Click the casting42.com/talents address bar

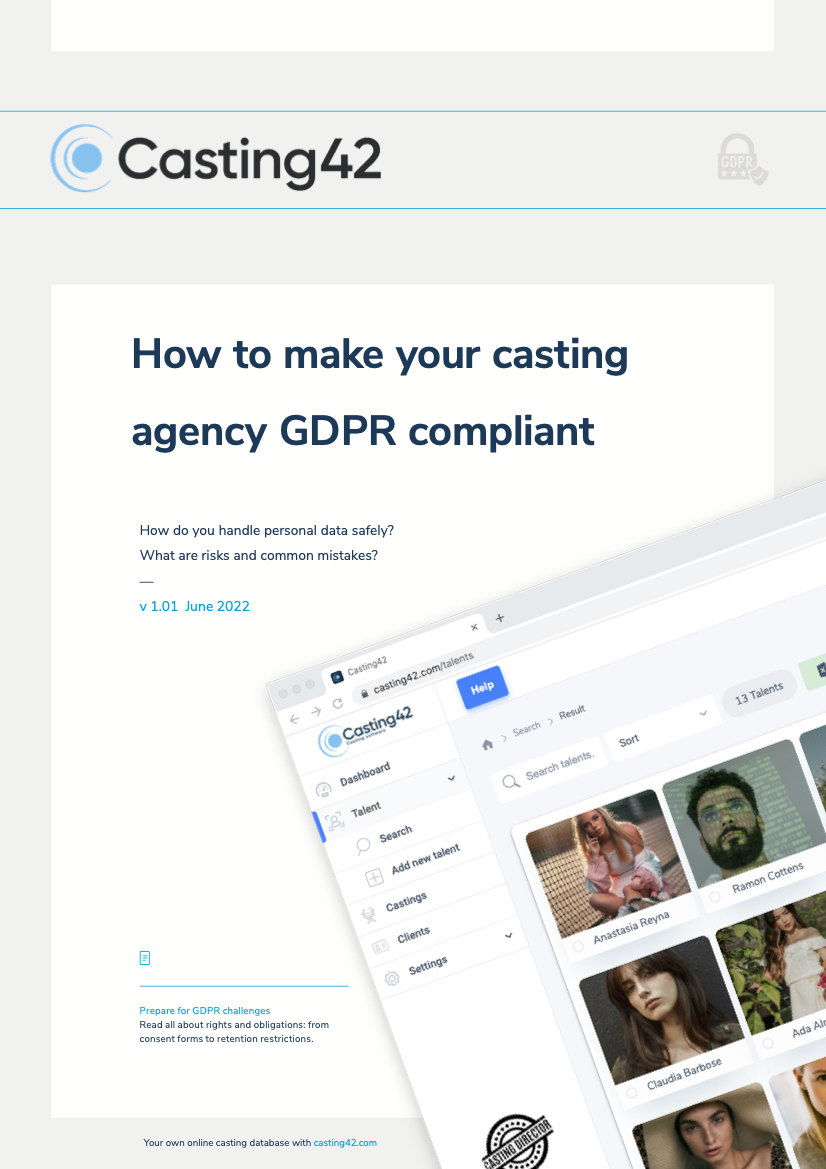pos(423,672)
